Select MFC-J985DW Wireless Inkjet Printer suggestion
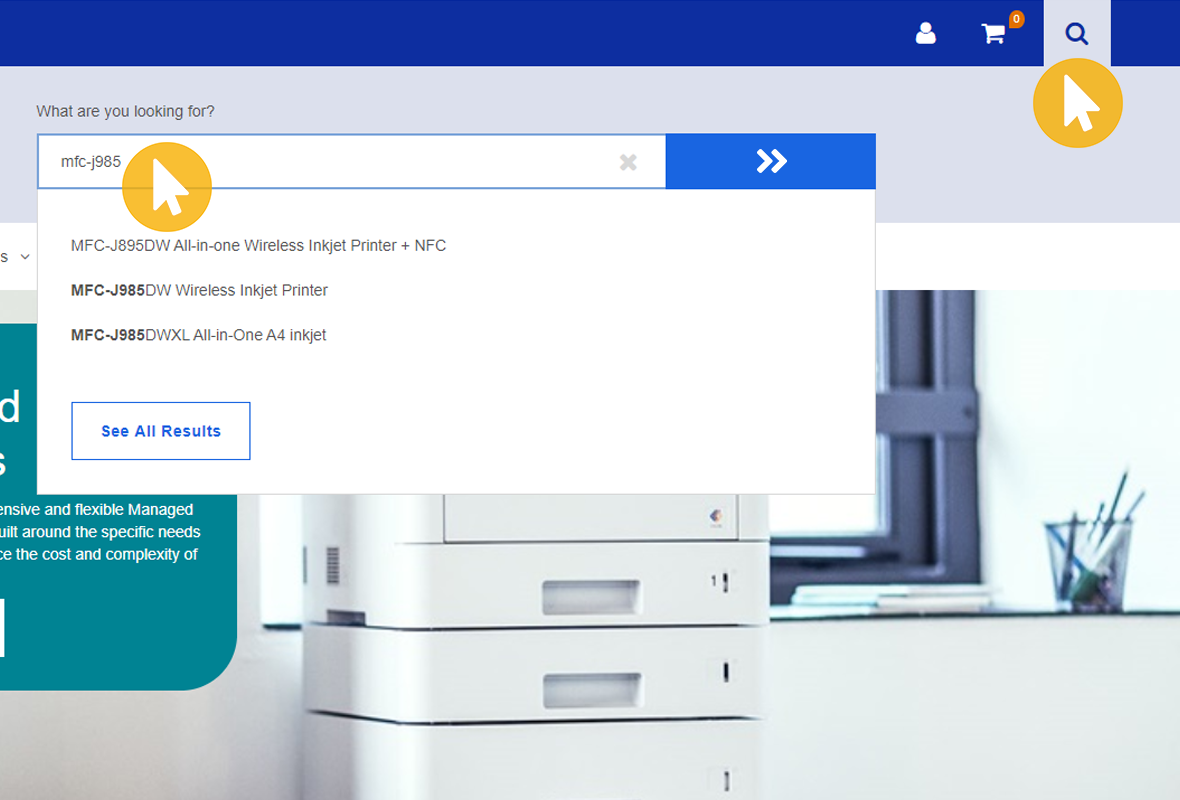This screenshot has height=800, width=1180. coord(199,290)
